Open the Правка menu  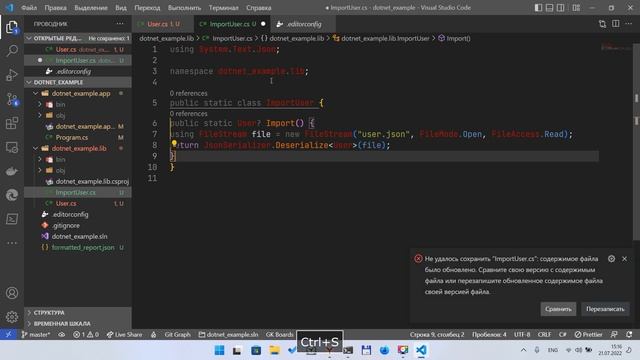(55, 7)
